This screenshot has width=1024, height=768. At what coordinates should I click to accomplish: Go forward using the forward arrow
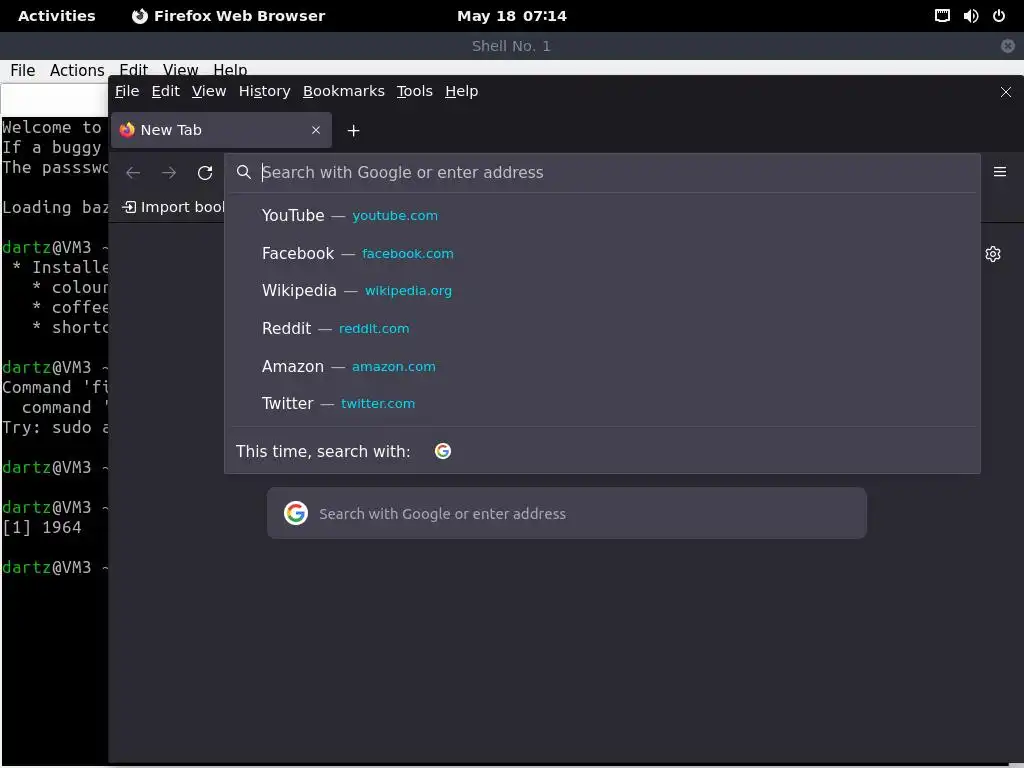pyautogui.click(x=169, y=172)
